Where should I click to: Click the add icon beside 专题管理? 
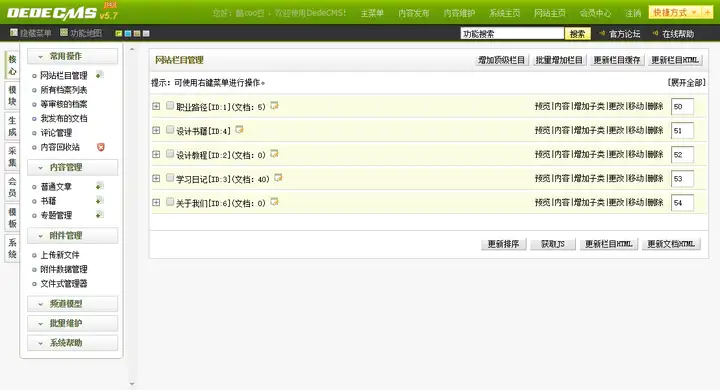(99, 215)
